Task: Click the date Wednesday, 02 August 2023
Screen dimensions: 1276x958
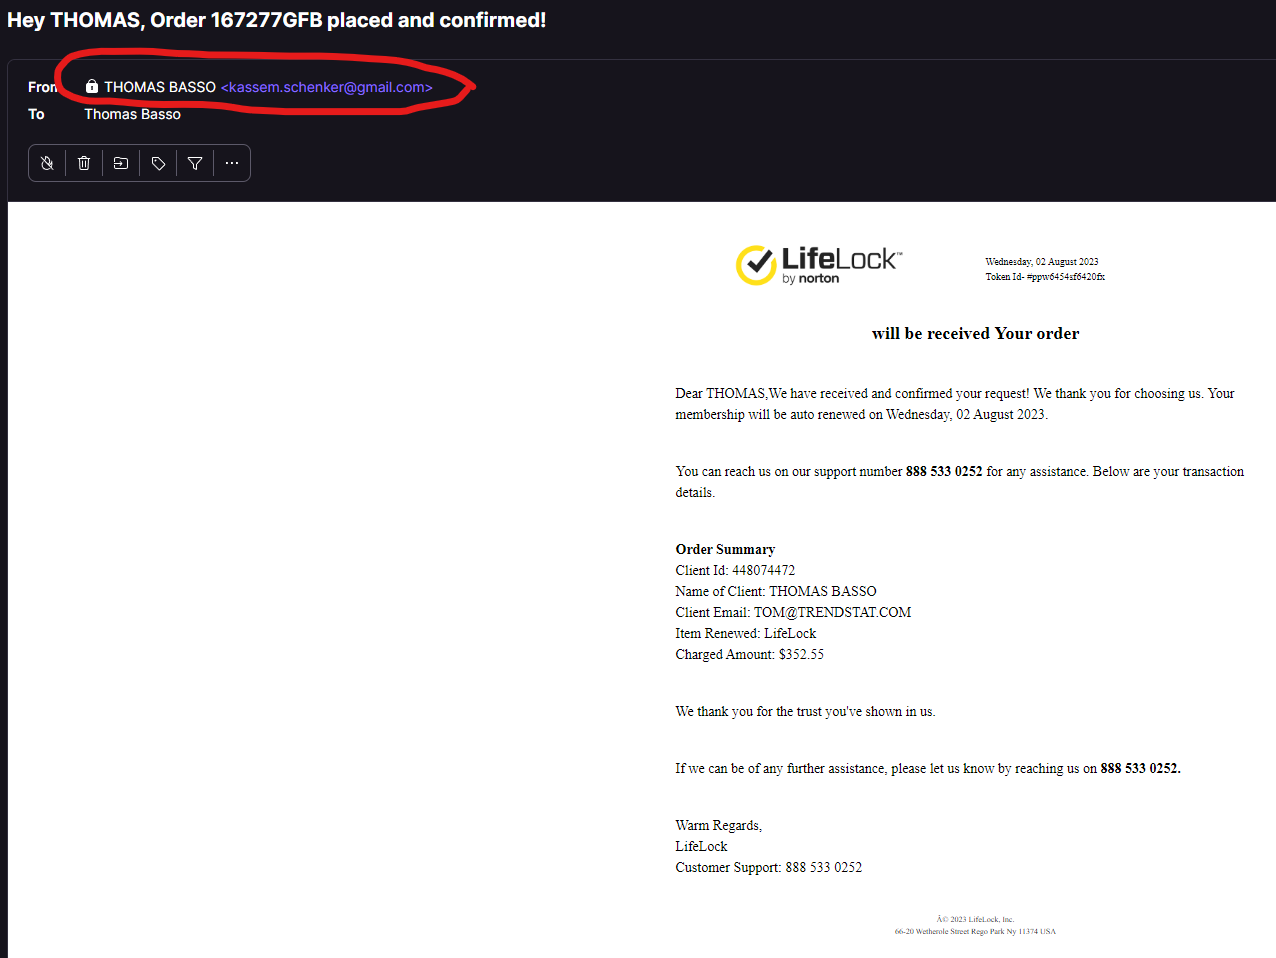Action: pyautogui.click(x=1042, y=262)
